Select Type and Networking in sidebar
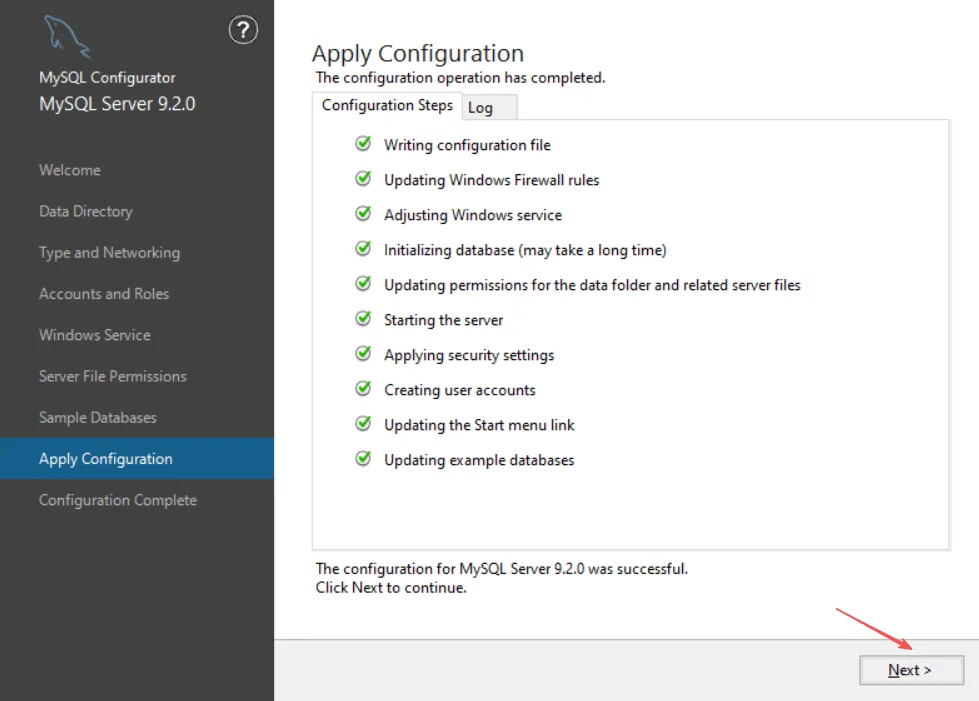979x701 pixels. pos(109,252)
